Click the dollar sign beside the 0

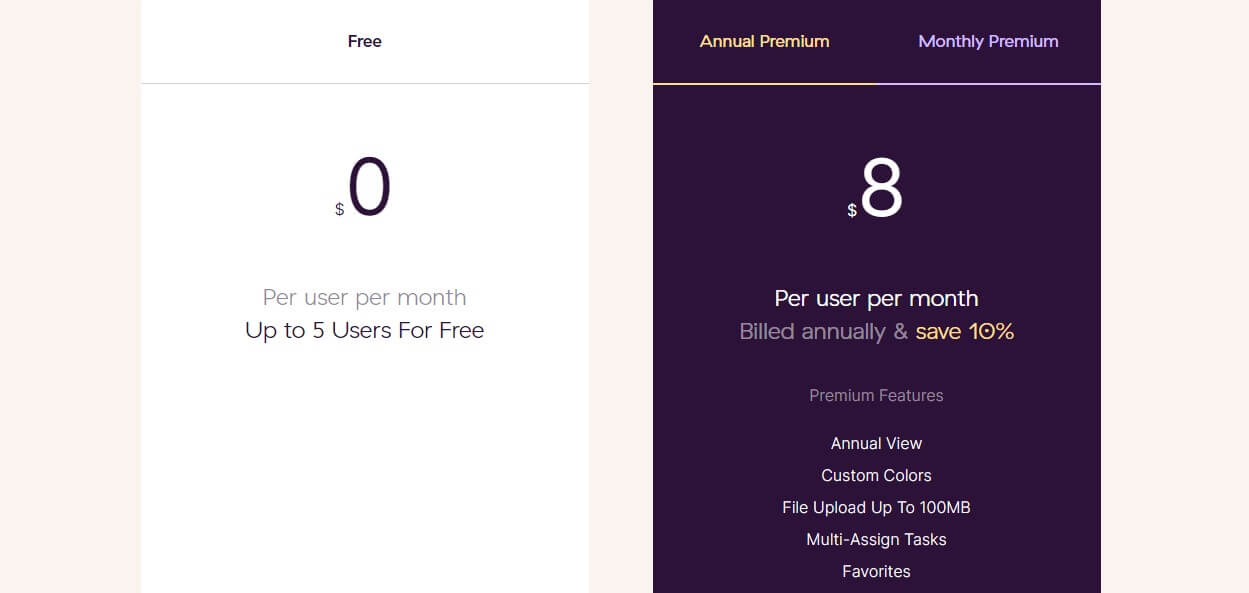click(x=340, y=210)
